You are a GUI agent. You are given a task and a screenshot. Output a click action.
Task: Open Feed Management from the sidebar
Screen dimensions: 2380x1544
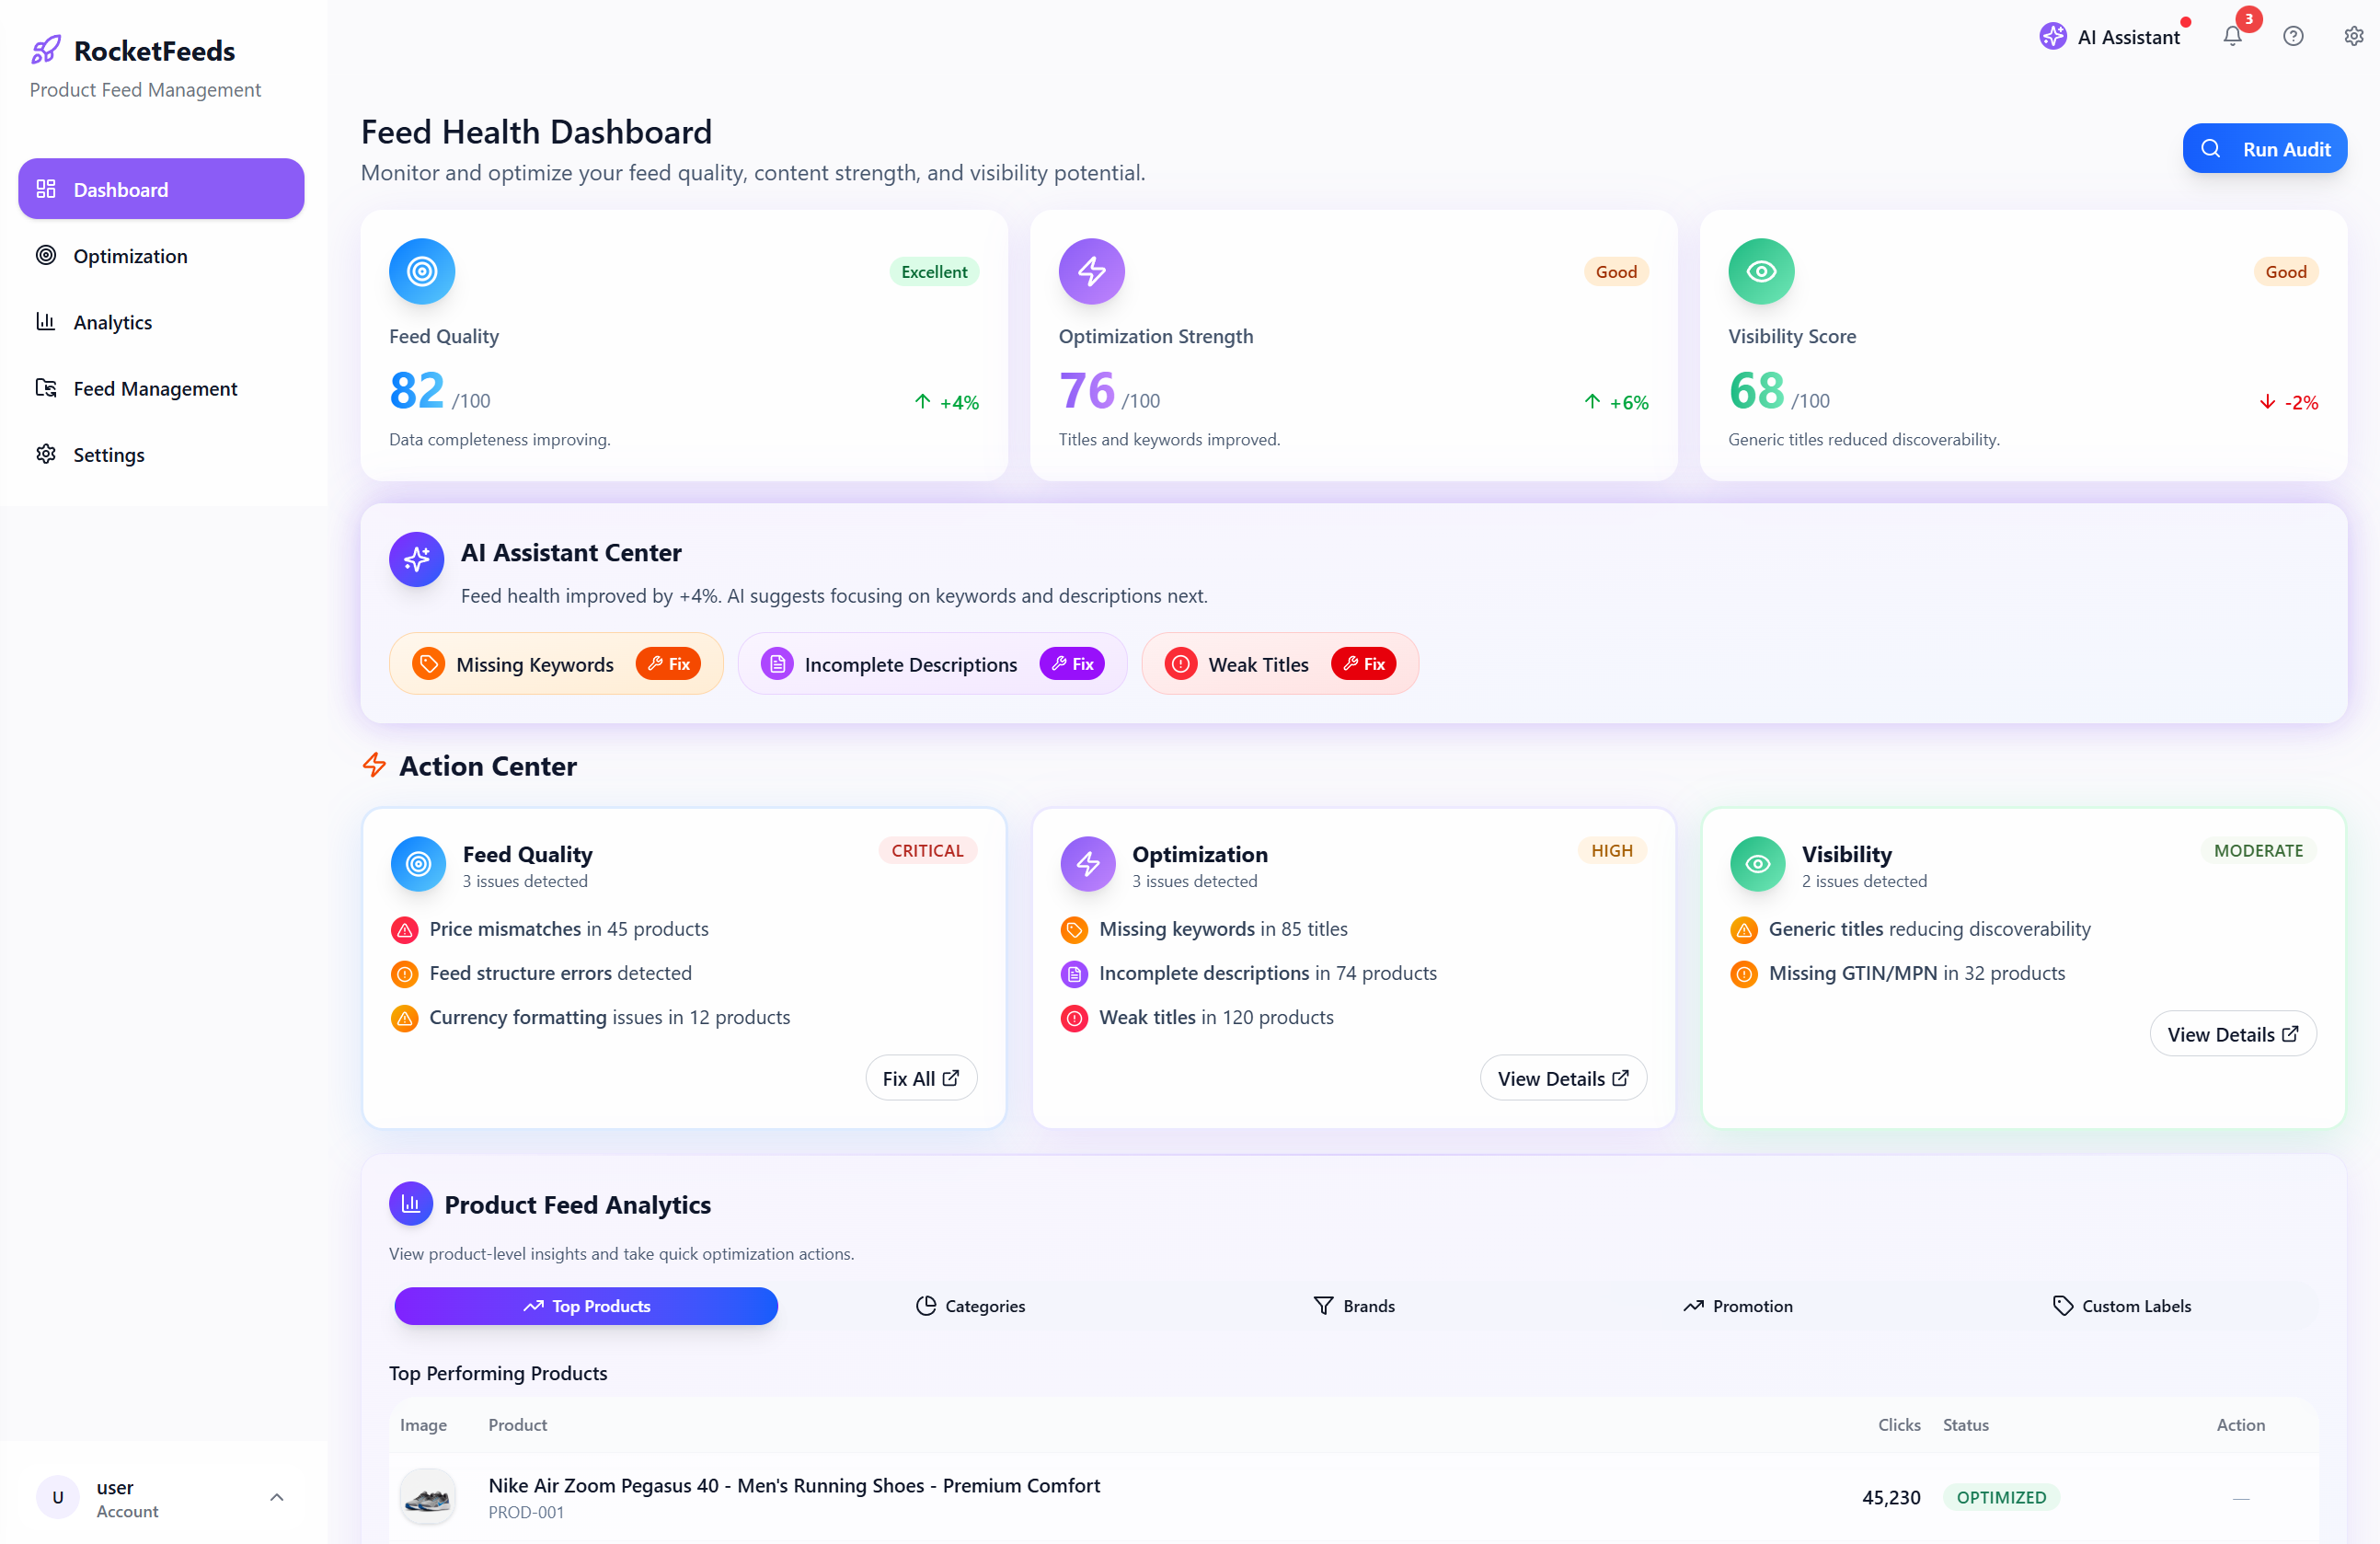coord(155,388)
